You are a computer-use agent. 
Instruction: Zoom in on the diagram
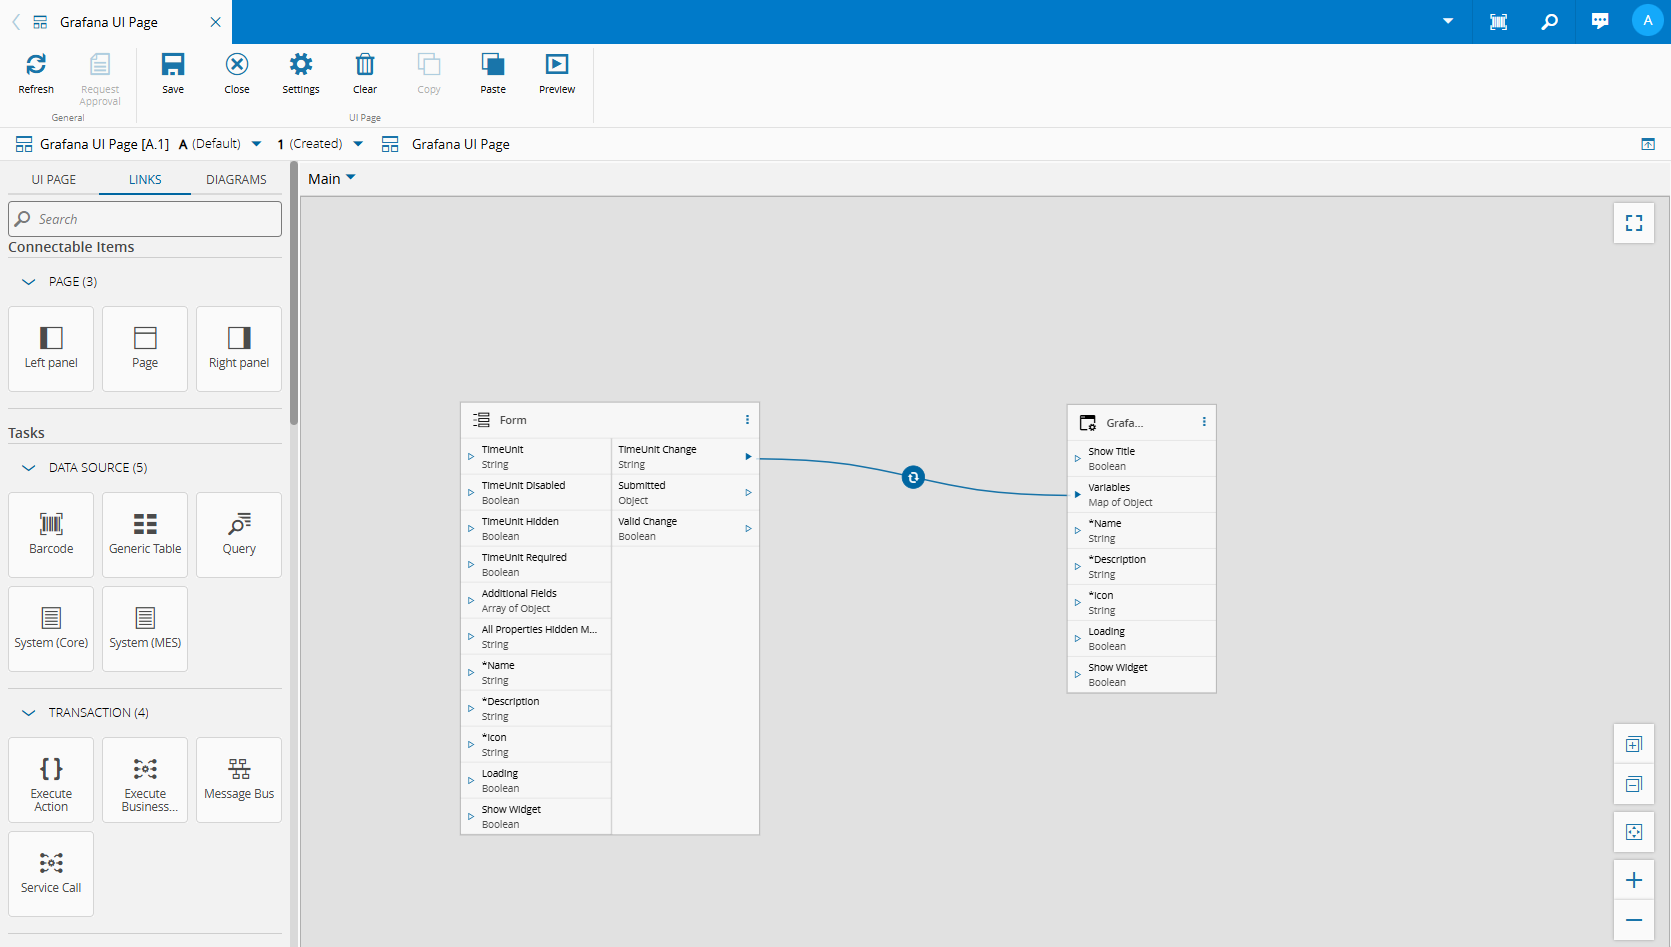coord(1634,880)
